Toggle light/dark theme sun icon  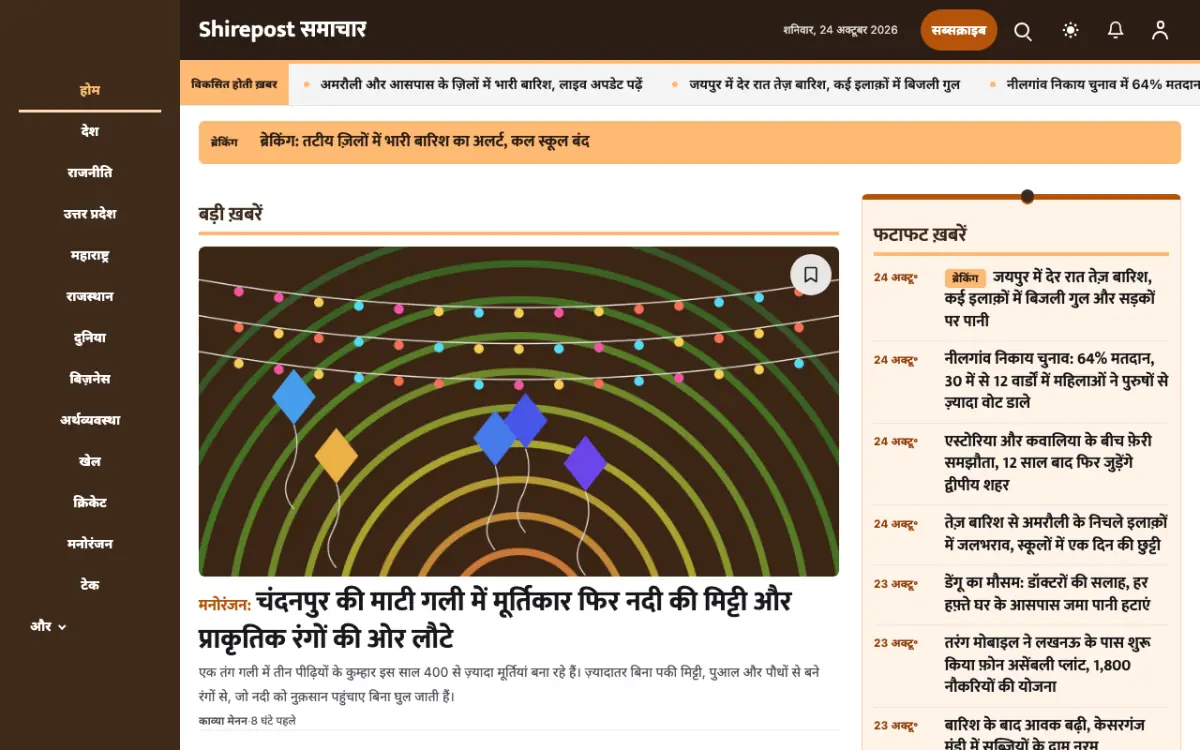point(1071,31)
